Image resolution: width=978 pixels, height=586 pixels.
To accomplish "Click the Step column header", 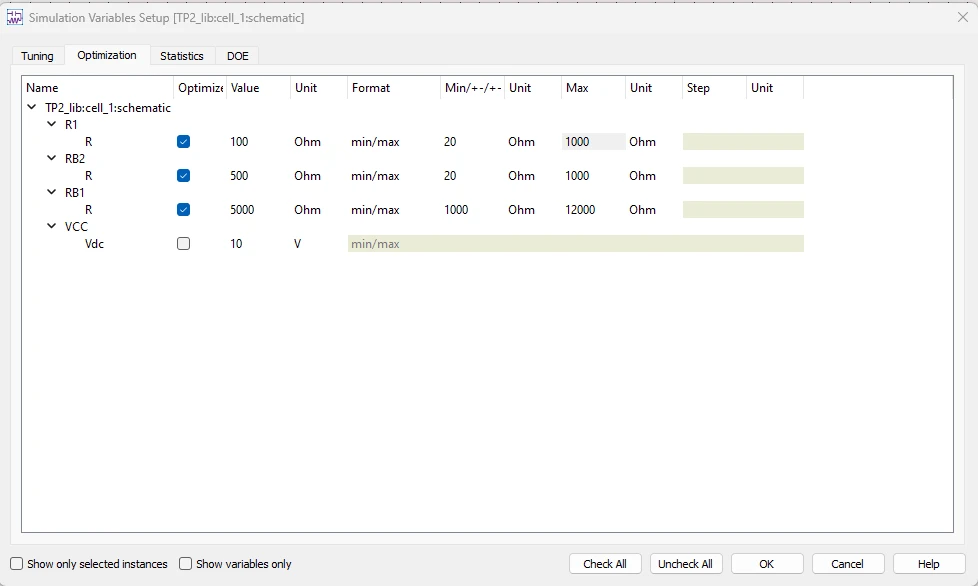I will point(714,88).
